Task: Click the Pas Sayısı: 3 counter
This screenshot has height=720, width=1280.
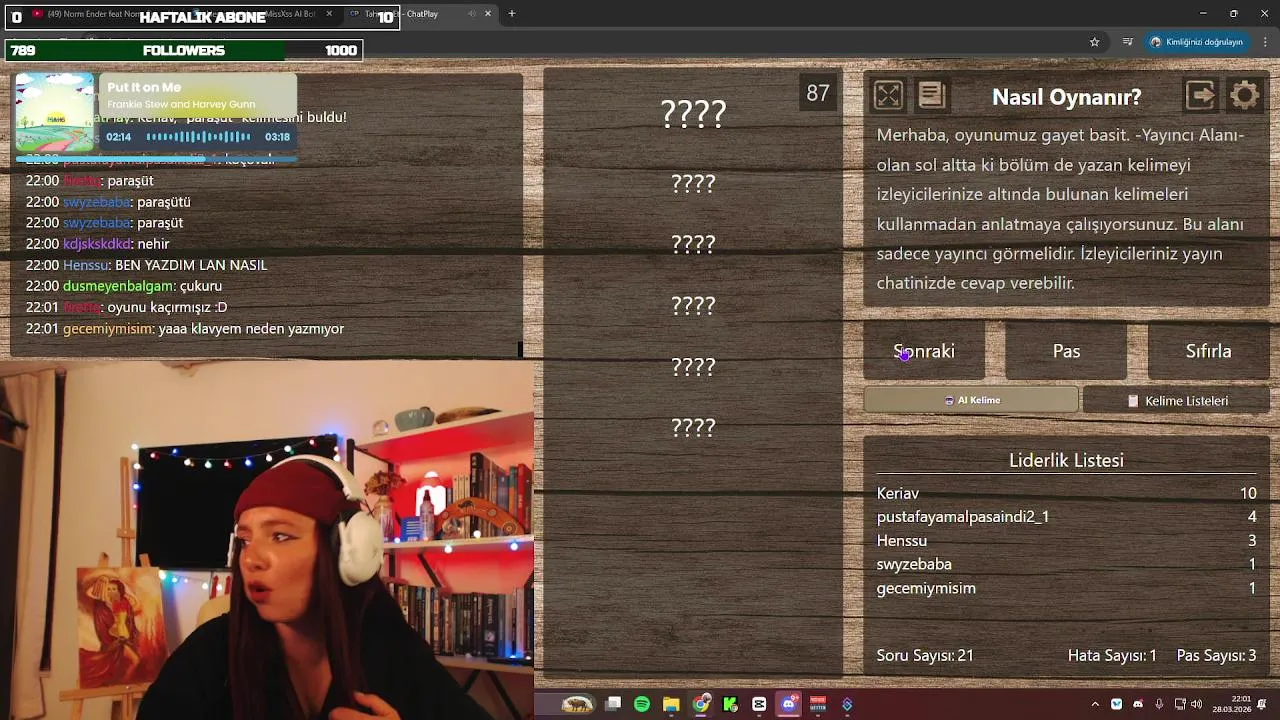Action: pos(1217,655)
